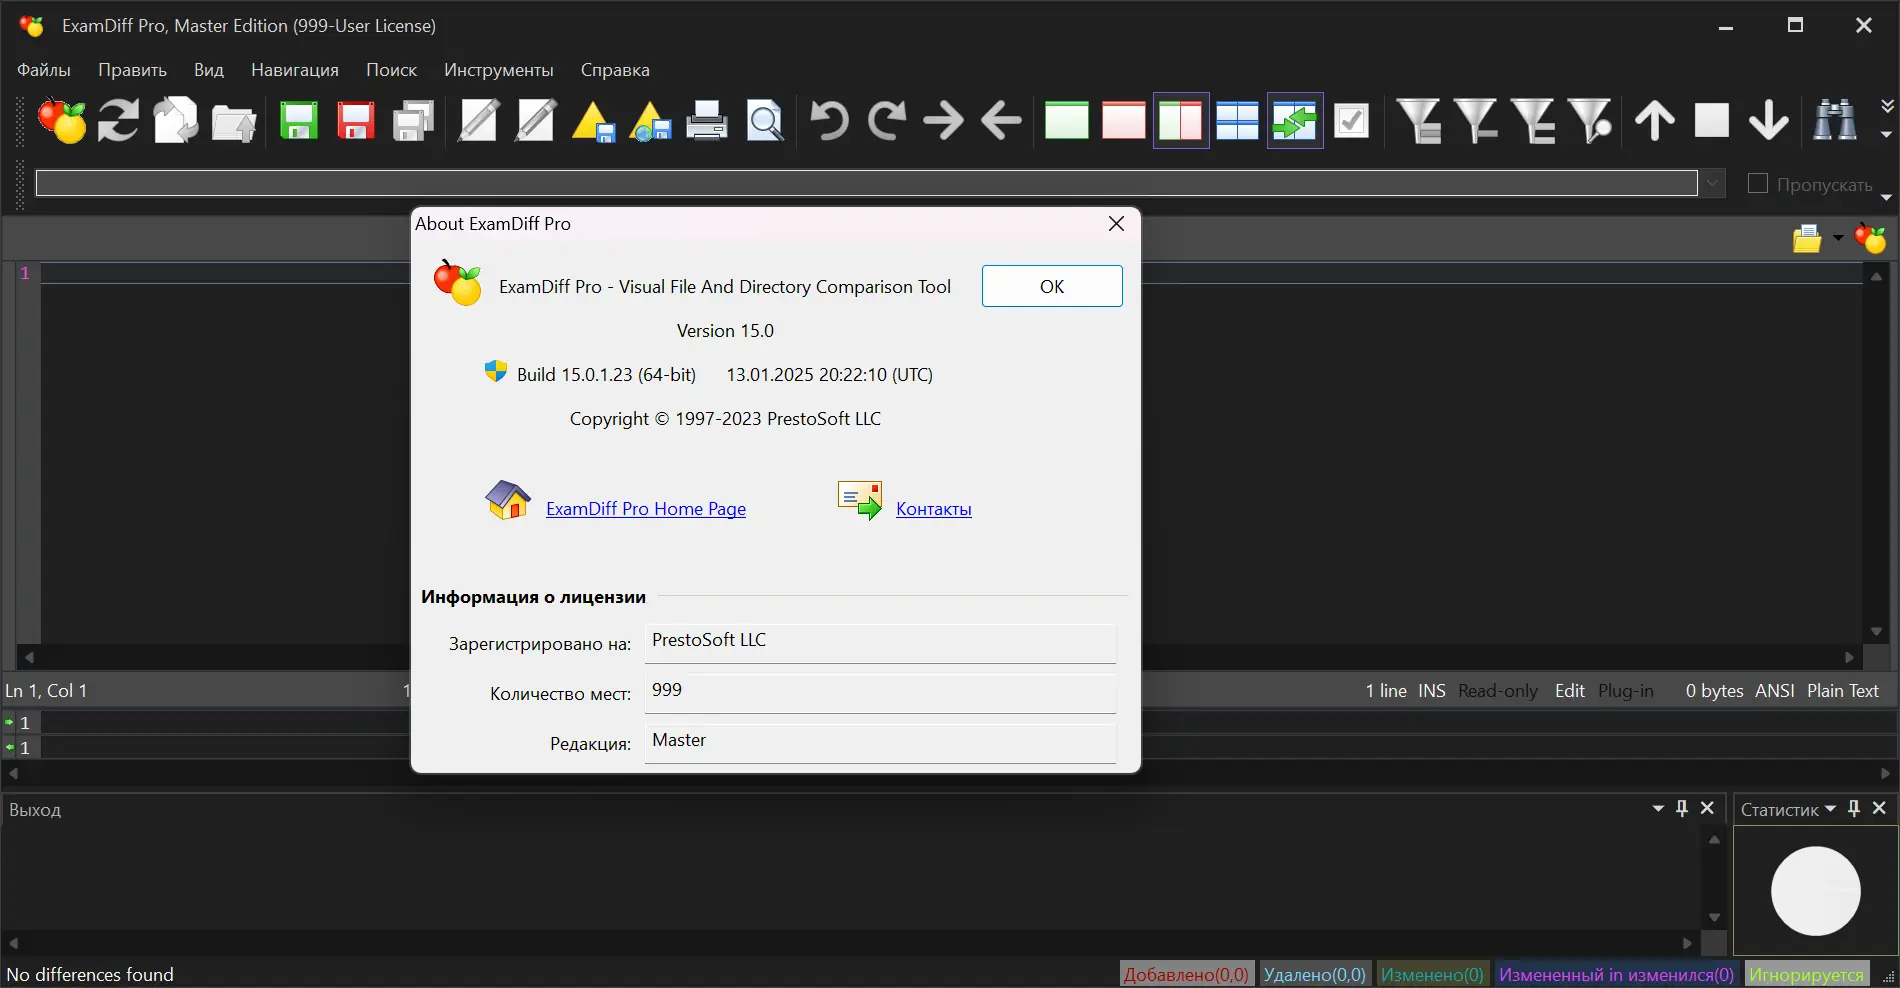The image size is (1900, 988).
Task: Click the apples Compare icon in toolbar
Action: click(62, 121)
